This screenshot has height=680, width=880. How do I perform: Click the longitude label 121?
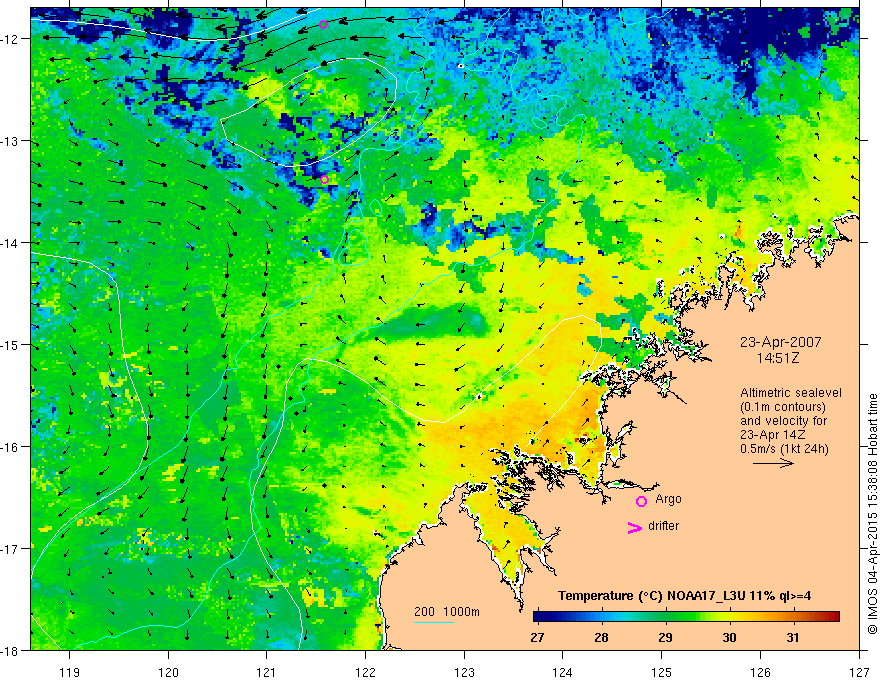(x=267, y=673)
